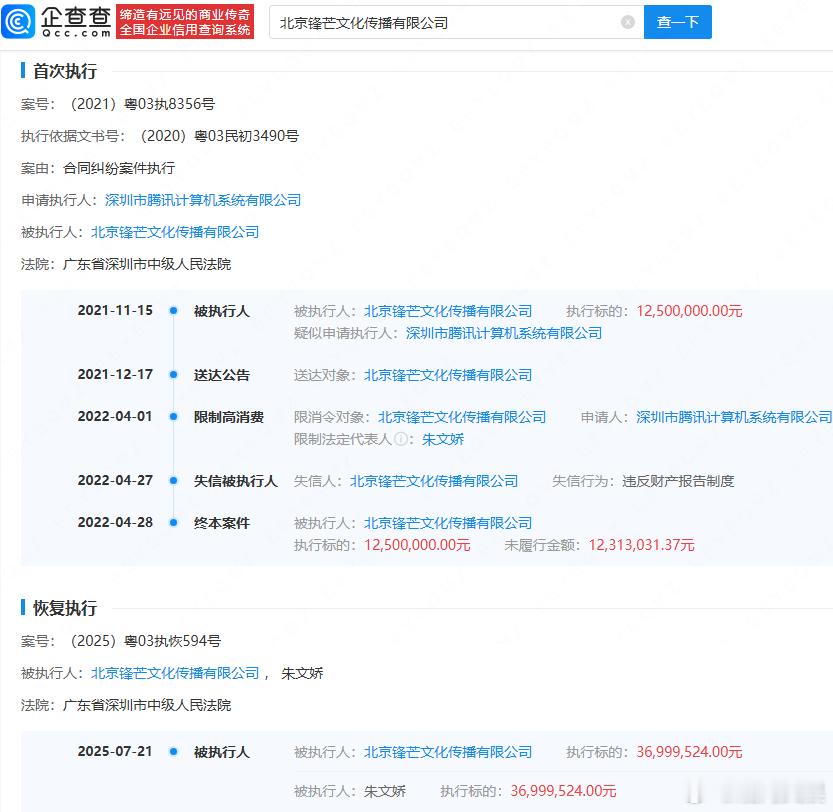Click 广东省深圳市中级人民法院 under 恢复执行
833x812 pixels.
click(x=147, y=705)
